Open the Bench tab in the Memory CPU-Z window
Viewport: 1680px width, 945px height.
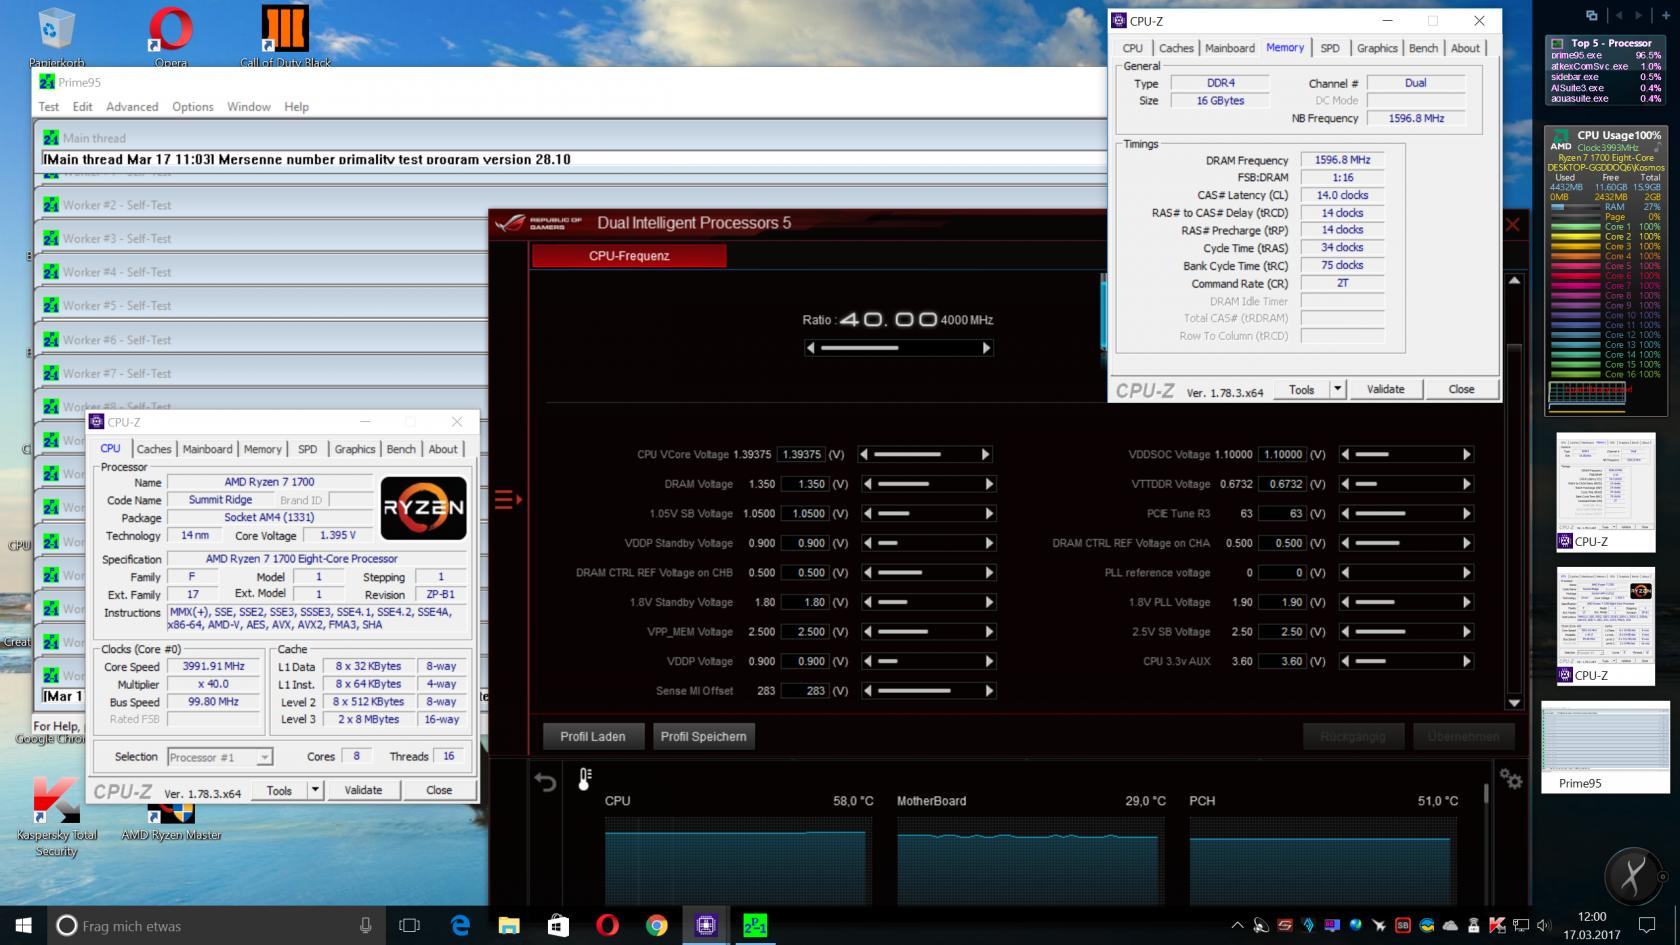coord(1423,48)
